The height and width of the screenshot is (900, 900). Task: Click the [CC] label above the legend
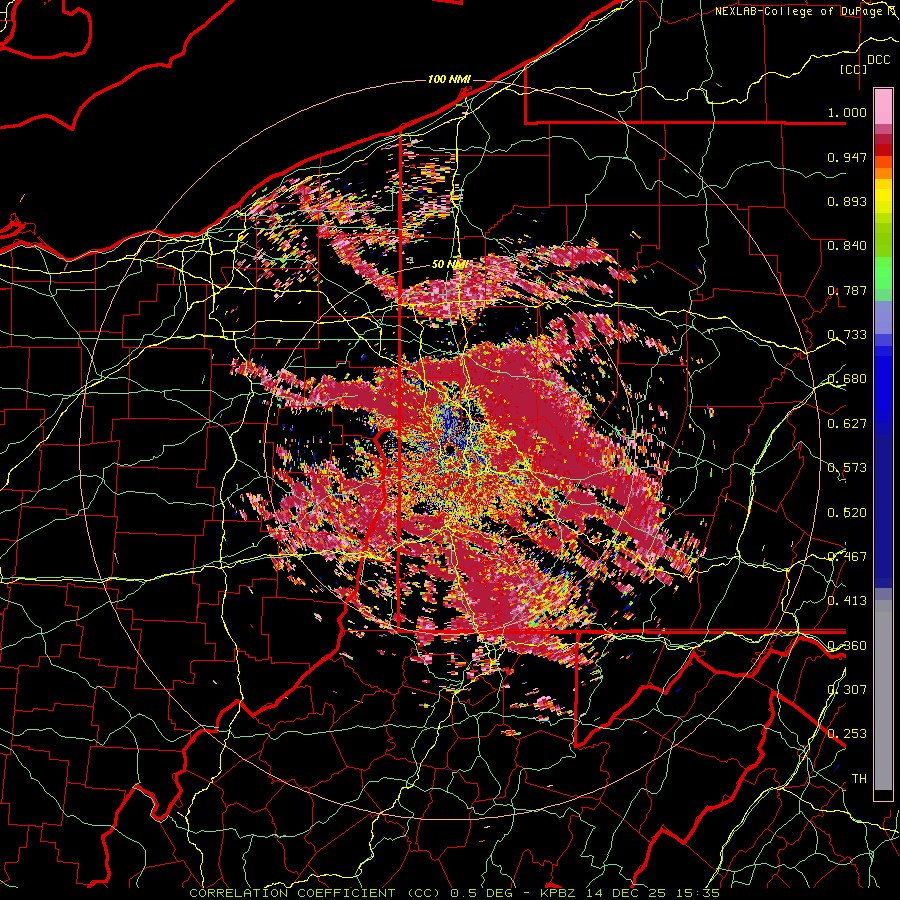click(853, 69)
